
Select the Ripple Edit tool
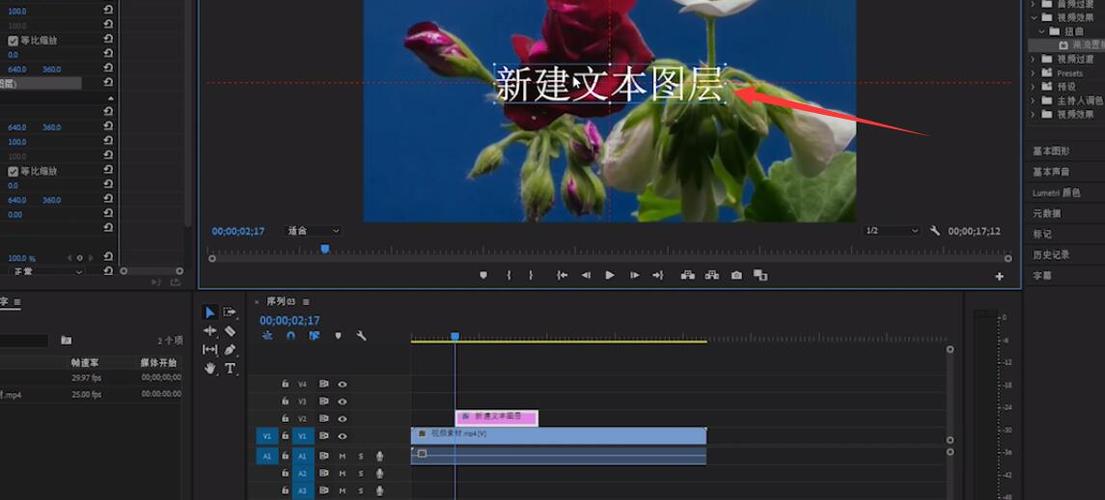coord(210,330)
